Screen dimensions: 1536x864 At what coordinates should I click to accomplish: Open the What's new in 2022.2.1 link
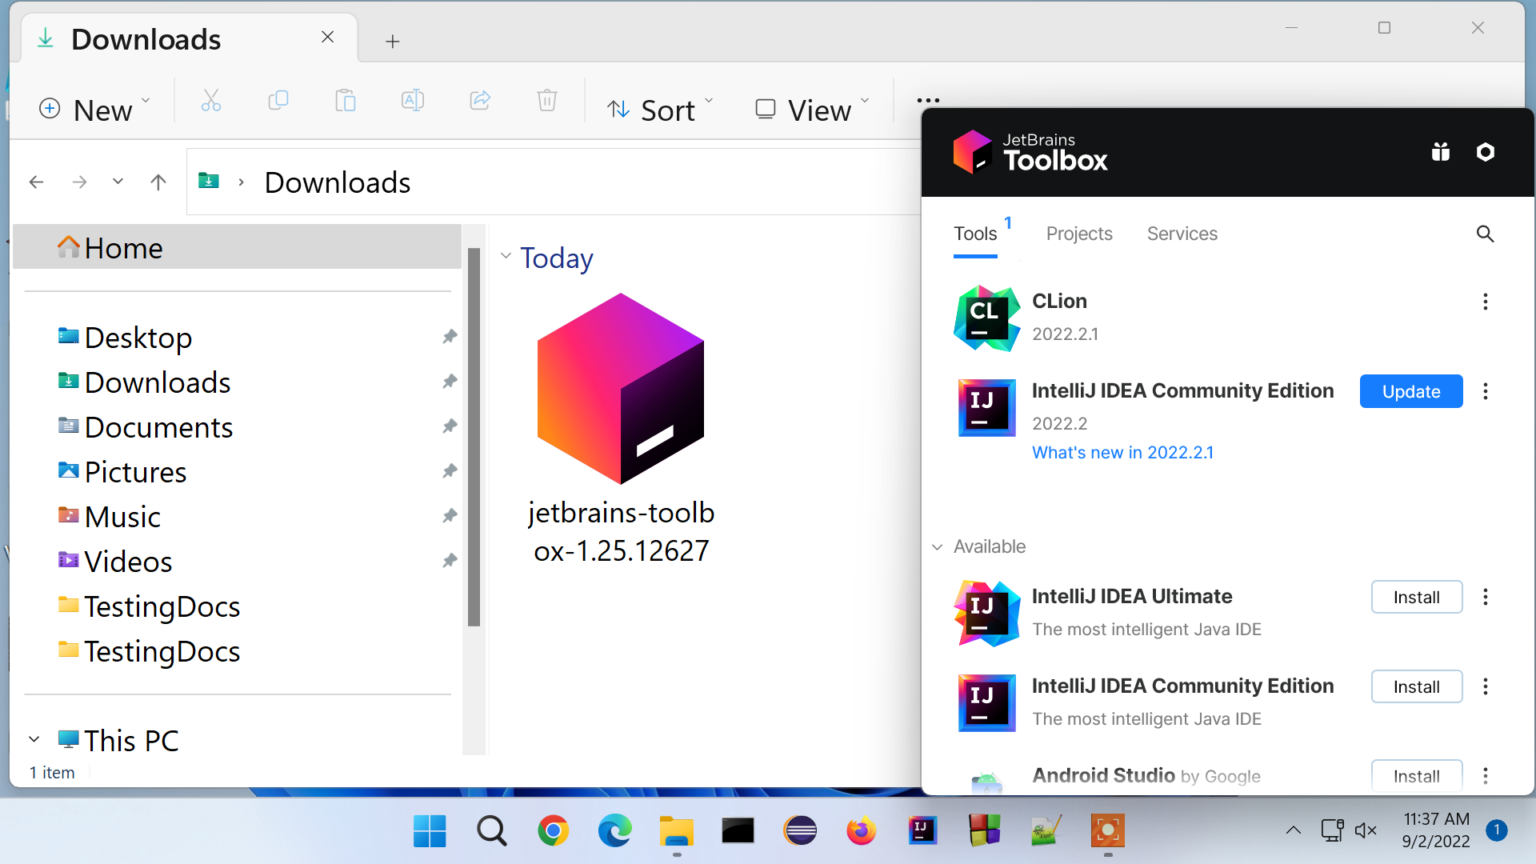click(x=1122, y=452)
